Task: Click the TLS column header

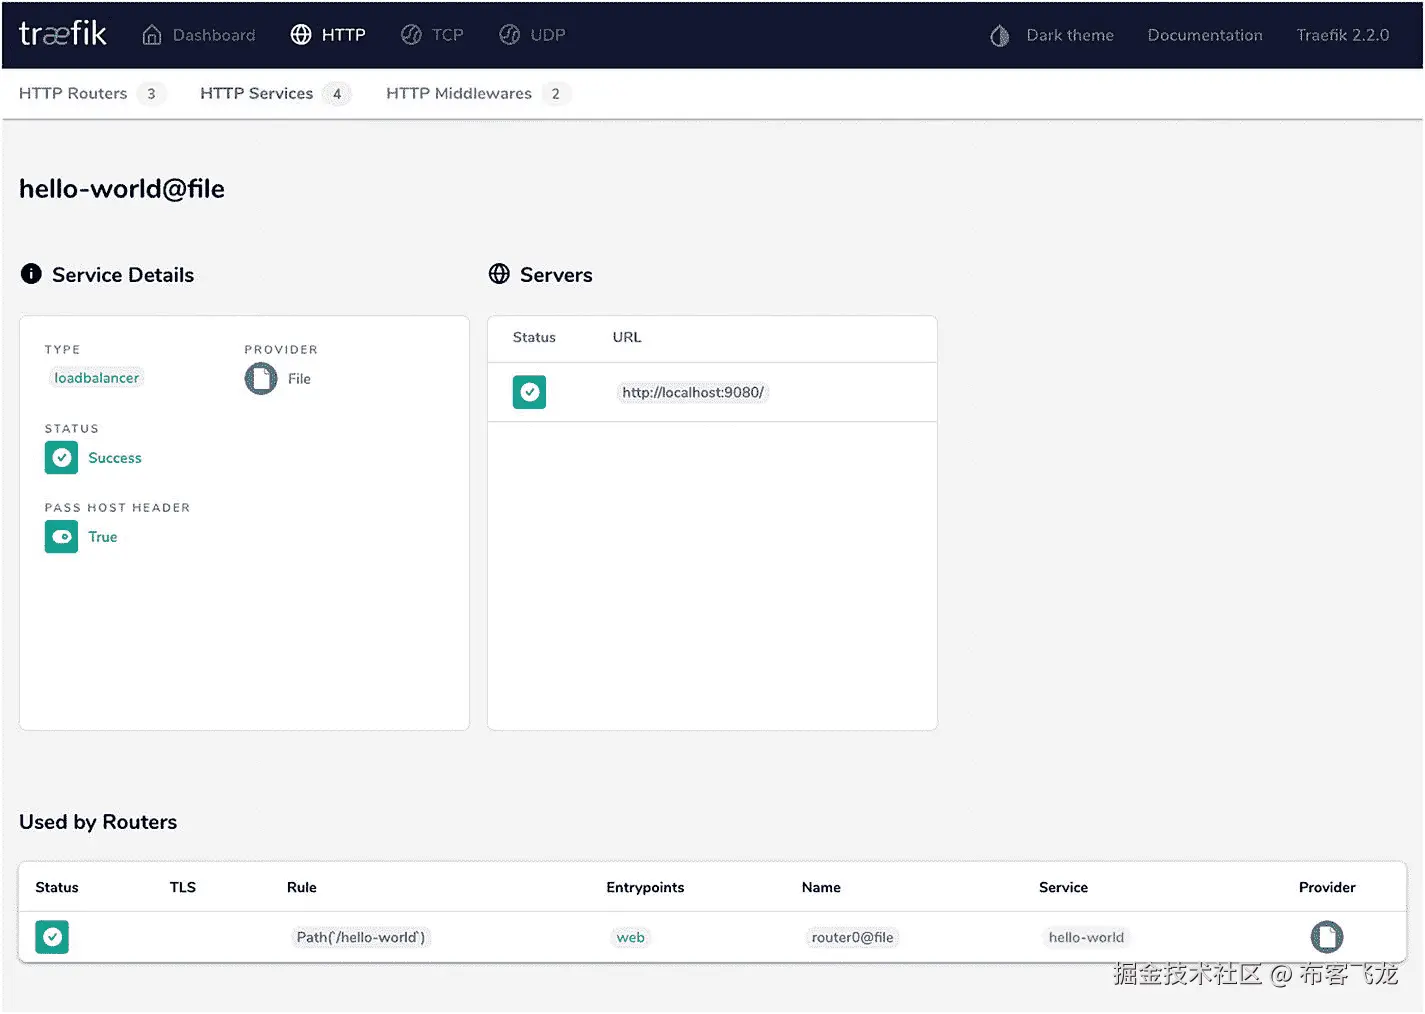Action: tap(183, 887)
